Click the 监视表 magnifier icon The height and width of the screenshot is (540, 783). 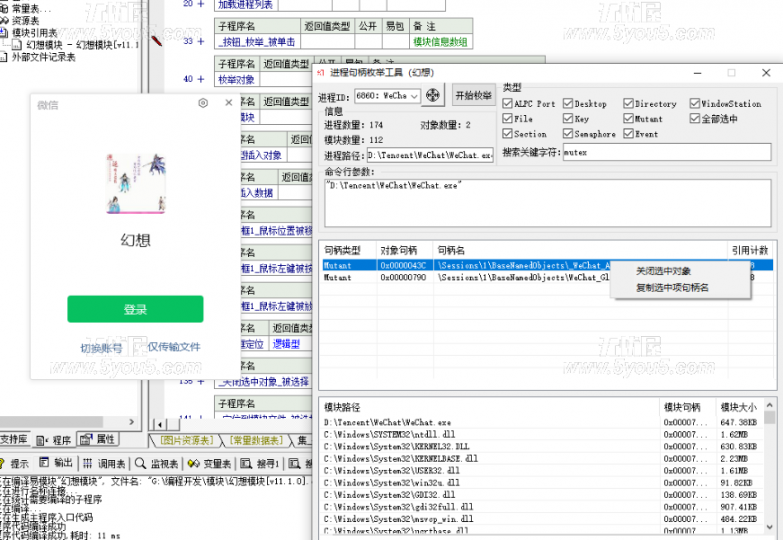140,464
